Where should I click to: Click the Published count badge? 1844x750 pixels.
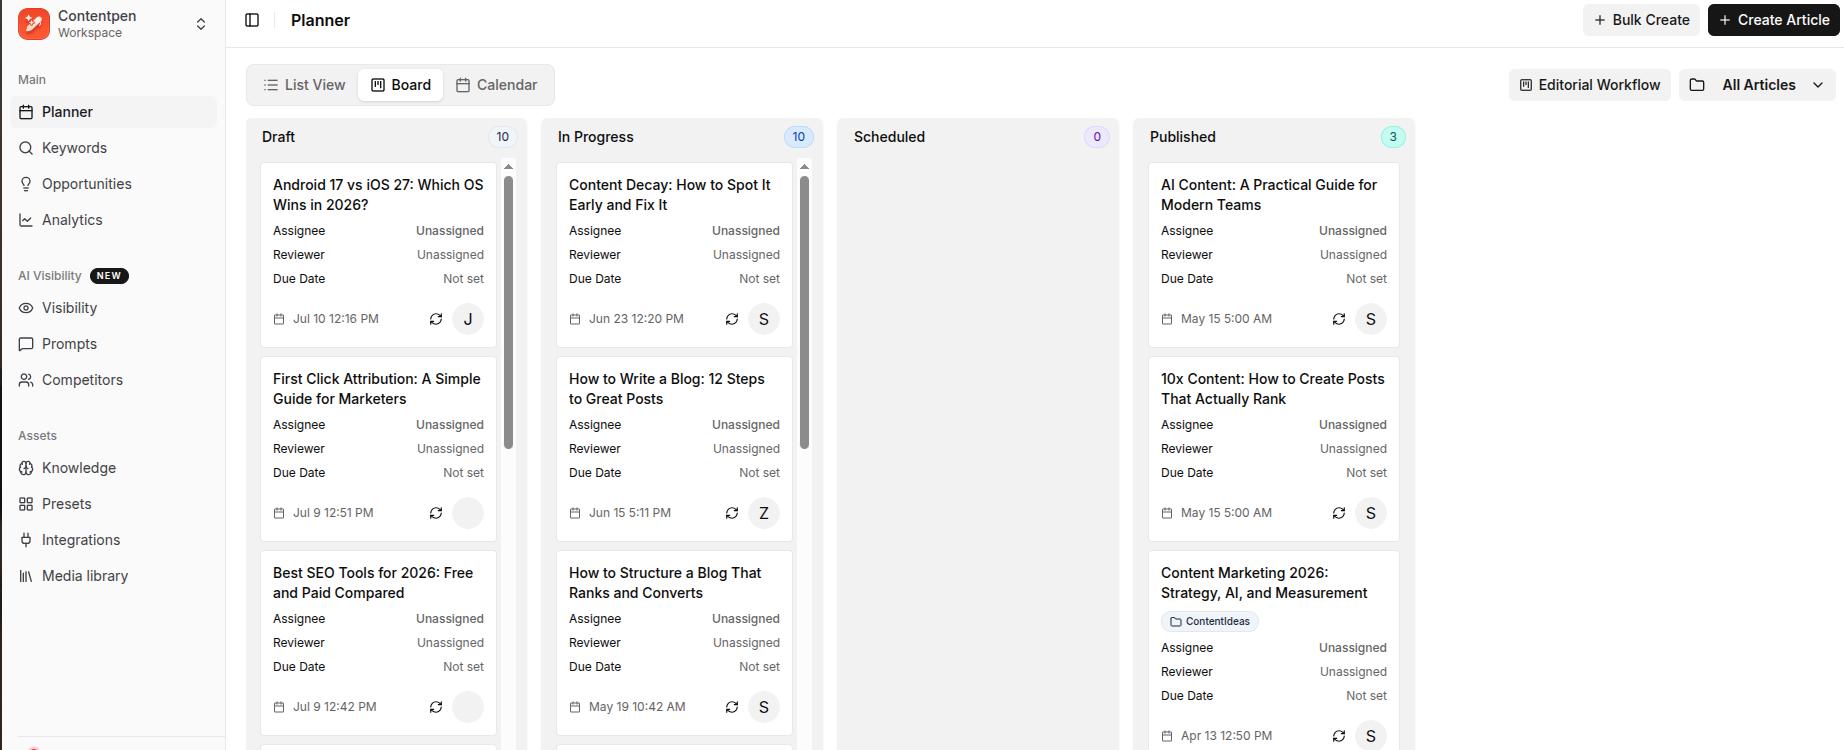pos(1393,137)
